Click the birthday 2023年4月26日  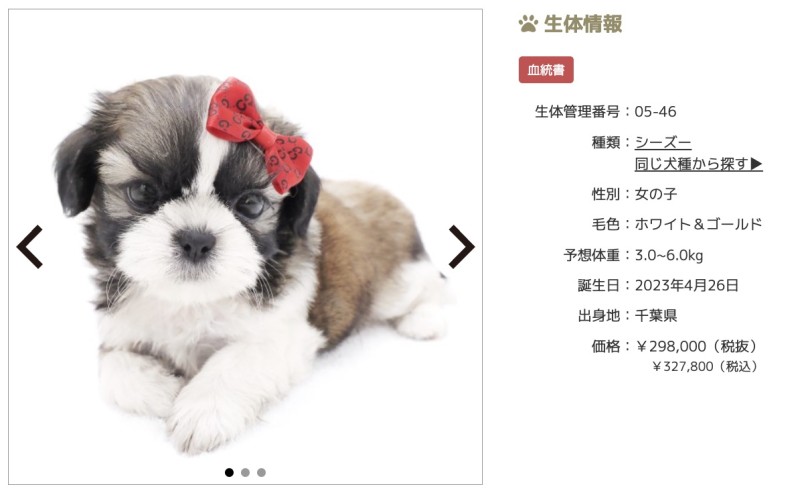[687, 285]
